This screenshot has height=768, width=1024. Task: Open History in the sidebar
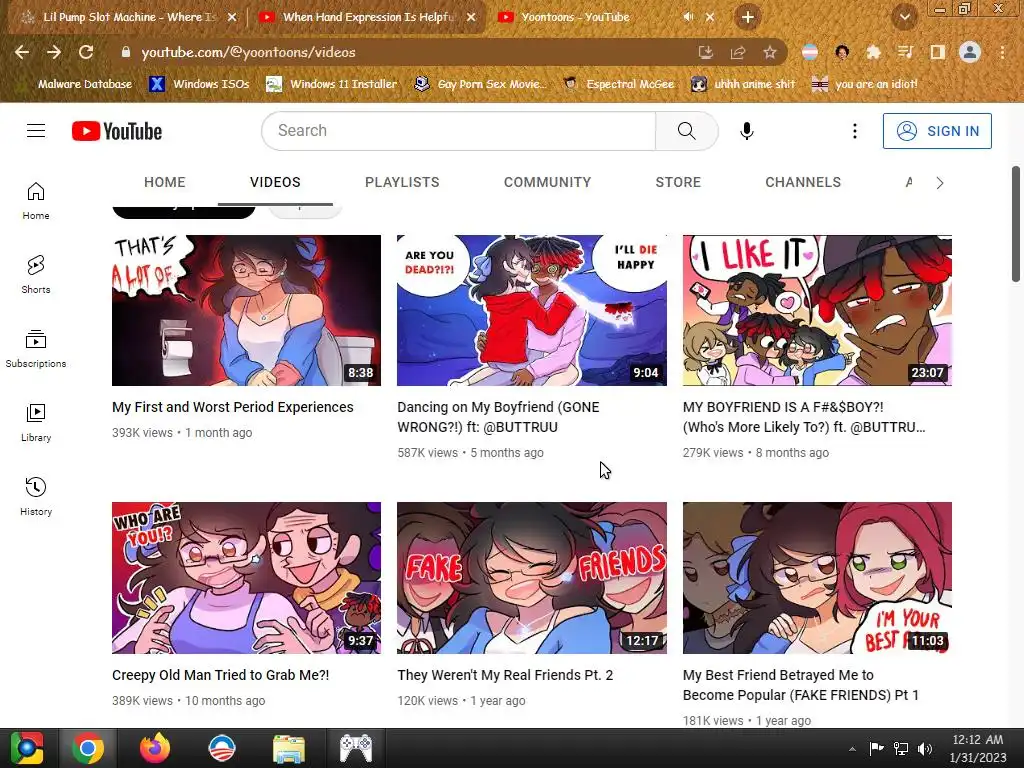[x=36, y=496]
